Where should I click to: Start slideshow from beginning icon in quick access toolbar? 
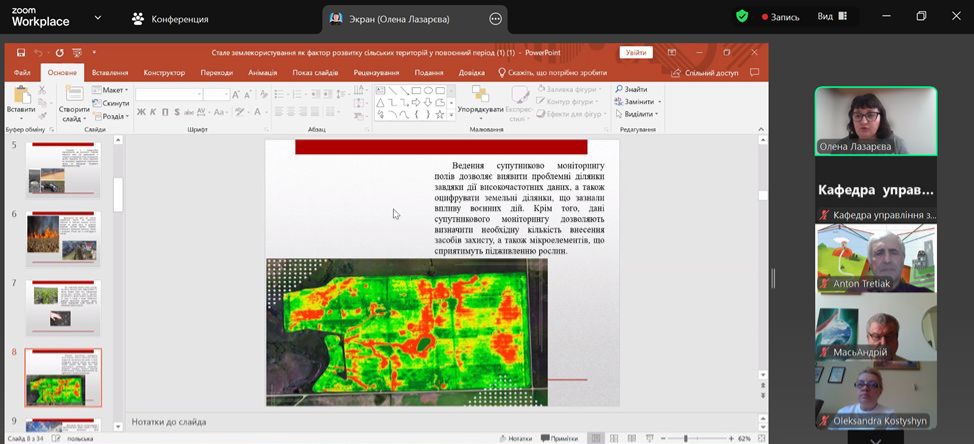point(77,53)
